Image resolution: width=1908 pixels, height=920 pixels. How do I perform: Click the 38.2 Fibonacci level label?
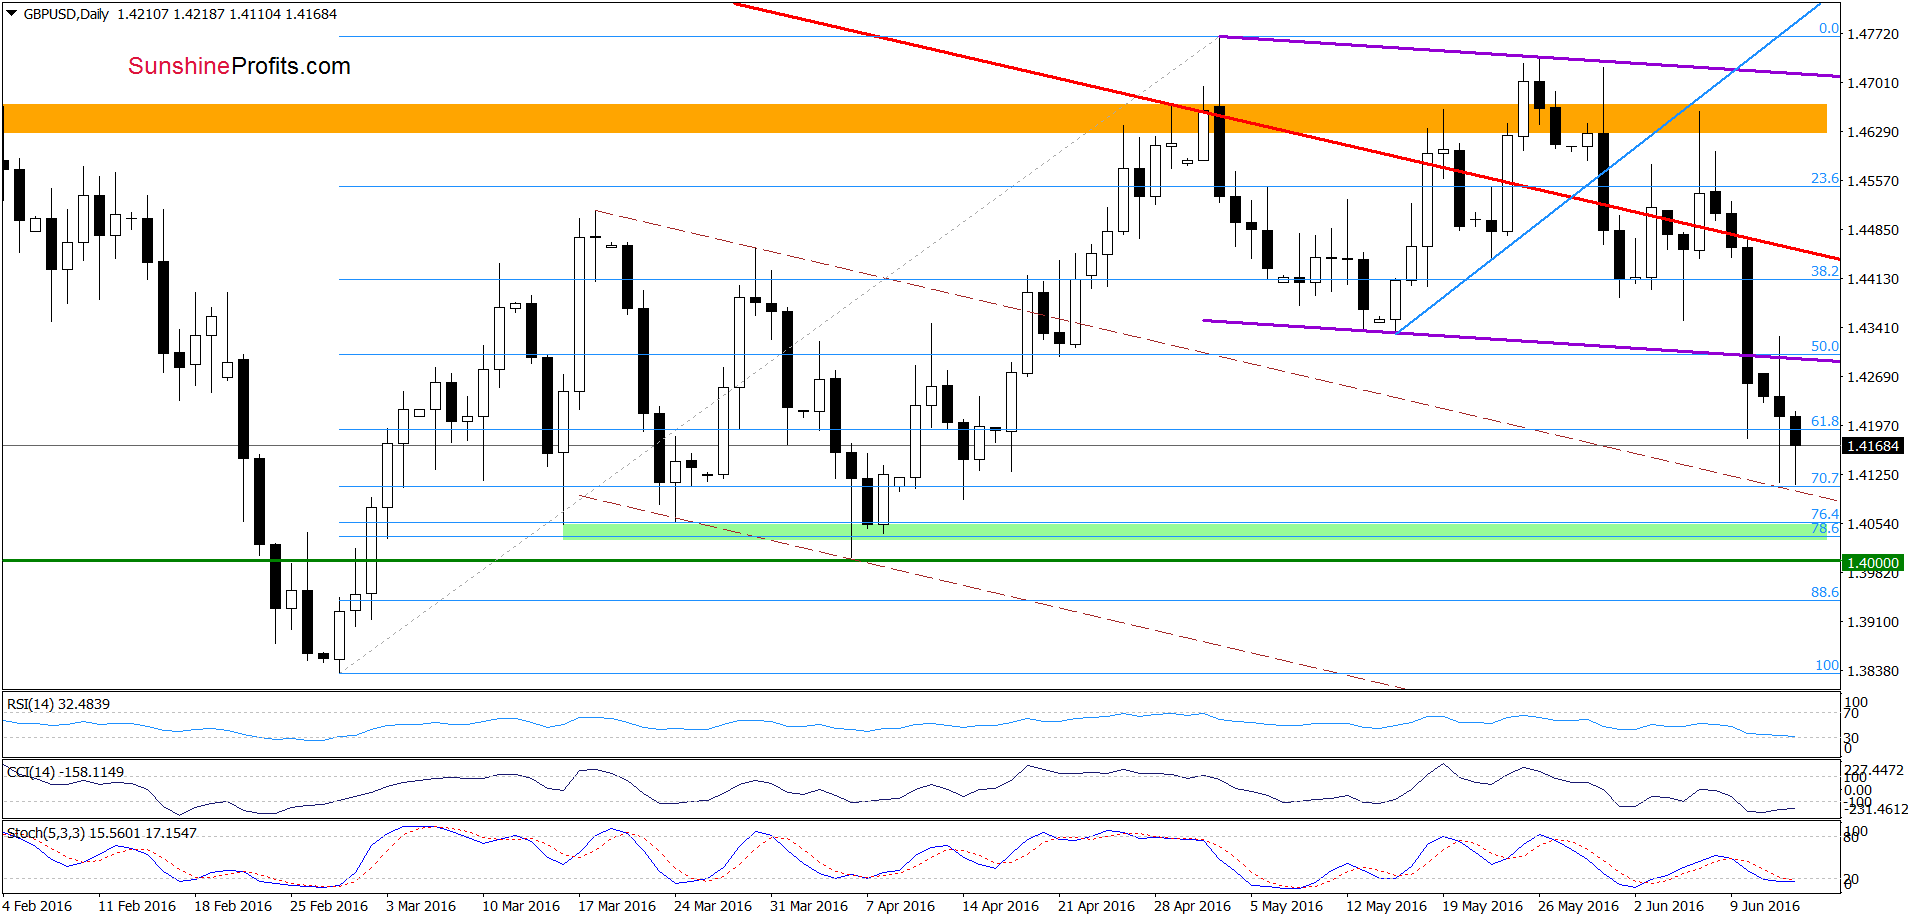click(x=1824, y=271)
